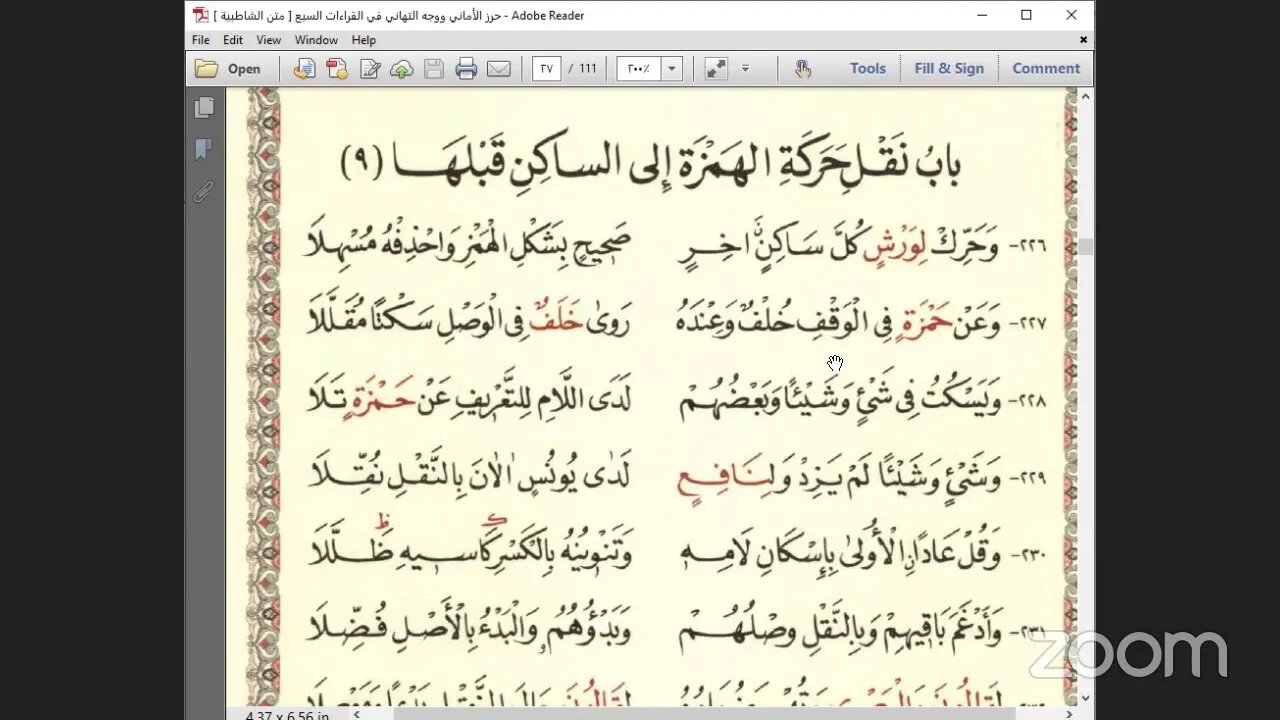Screen dimensions: 1280x720
Task: Open the Attachments paperclip panel
Action: (204, 192)
